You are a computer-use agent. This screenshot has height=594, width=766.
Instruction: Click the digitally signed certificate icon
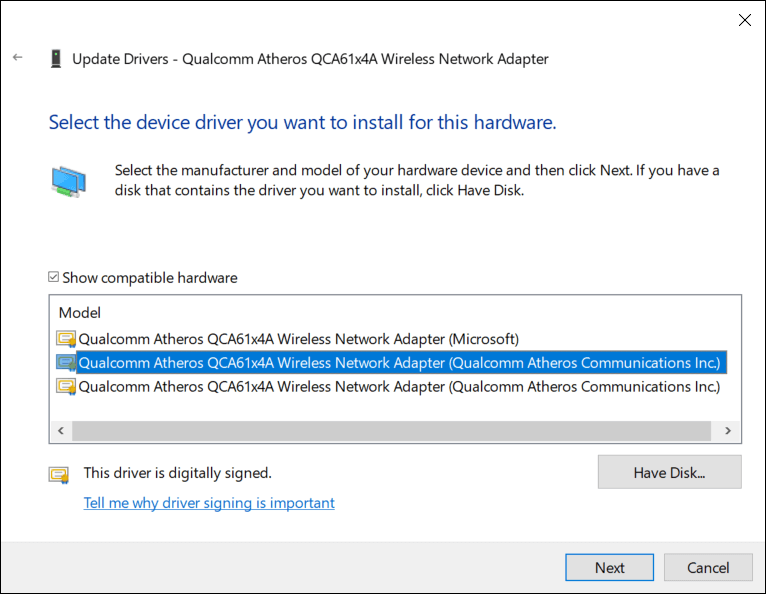pos(59,474)
